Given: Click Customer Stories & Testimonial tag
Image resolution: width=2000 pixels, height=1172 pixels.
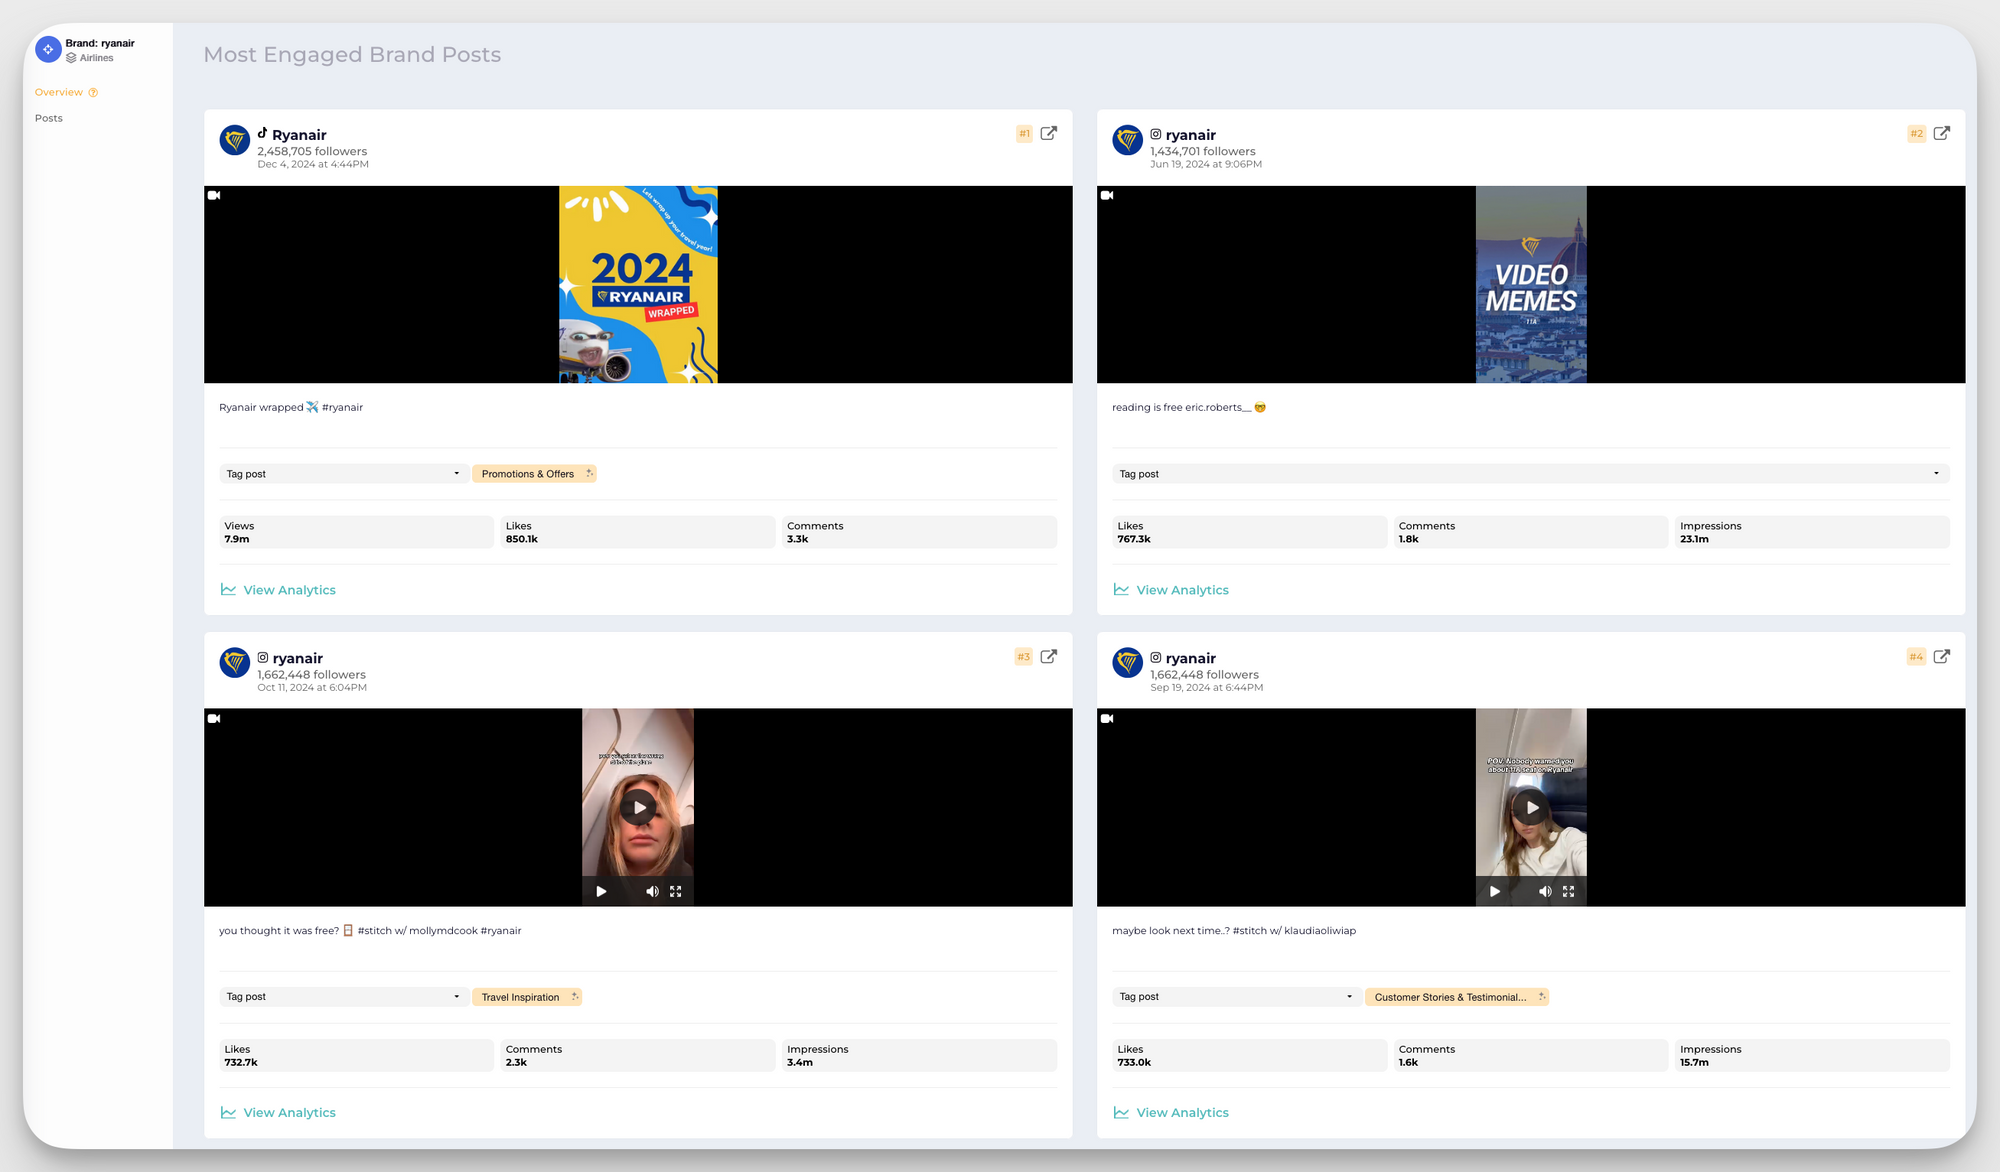Looking at the screenshot, I should [x=1457, y=997].
